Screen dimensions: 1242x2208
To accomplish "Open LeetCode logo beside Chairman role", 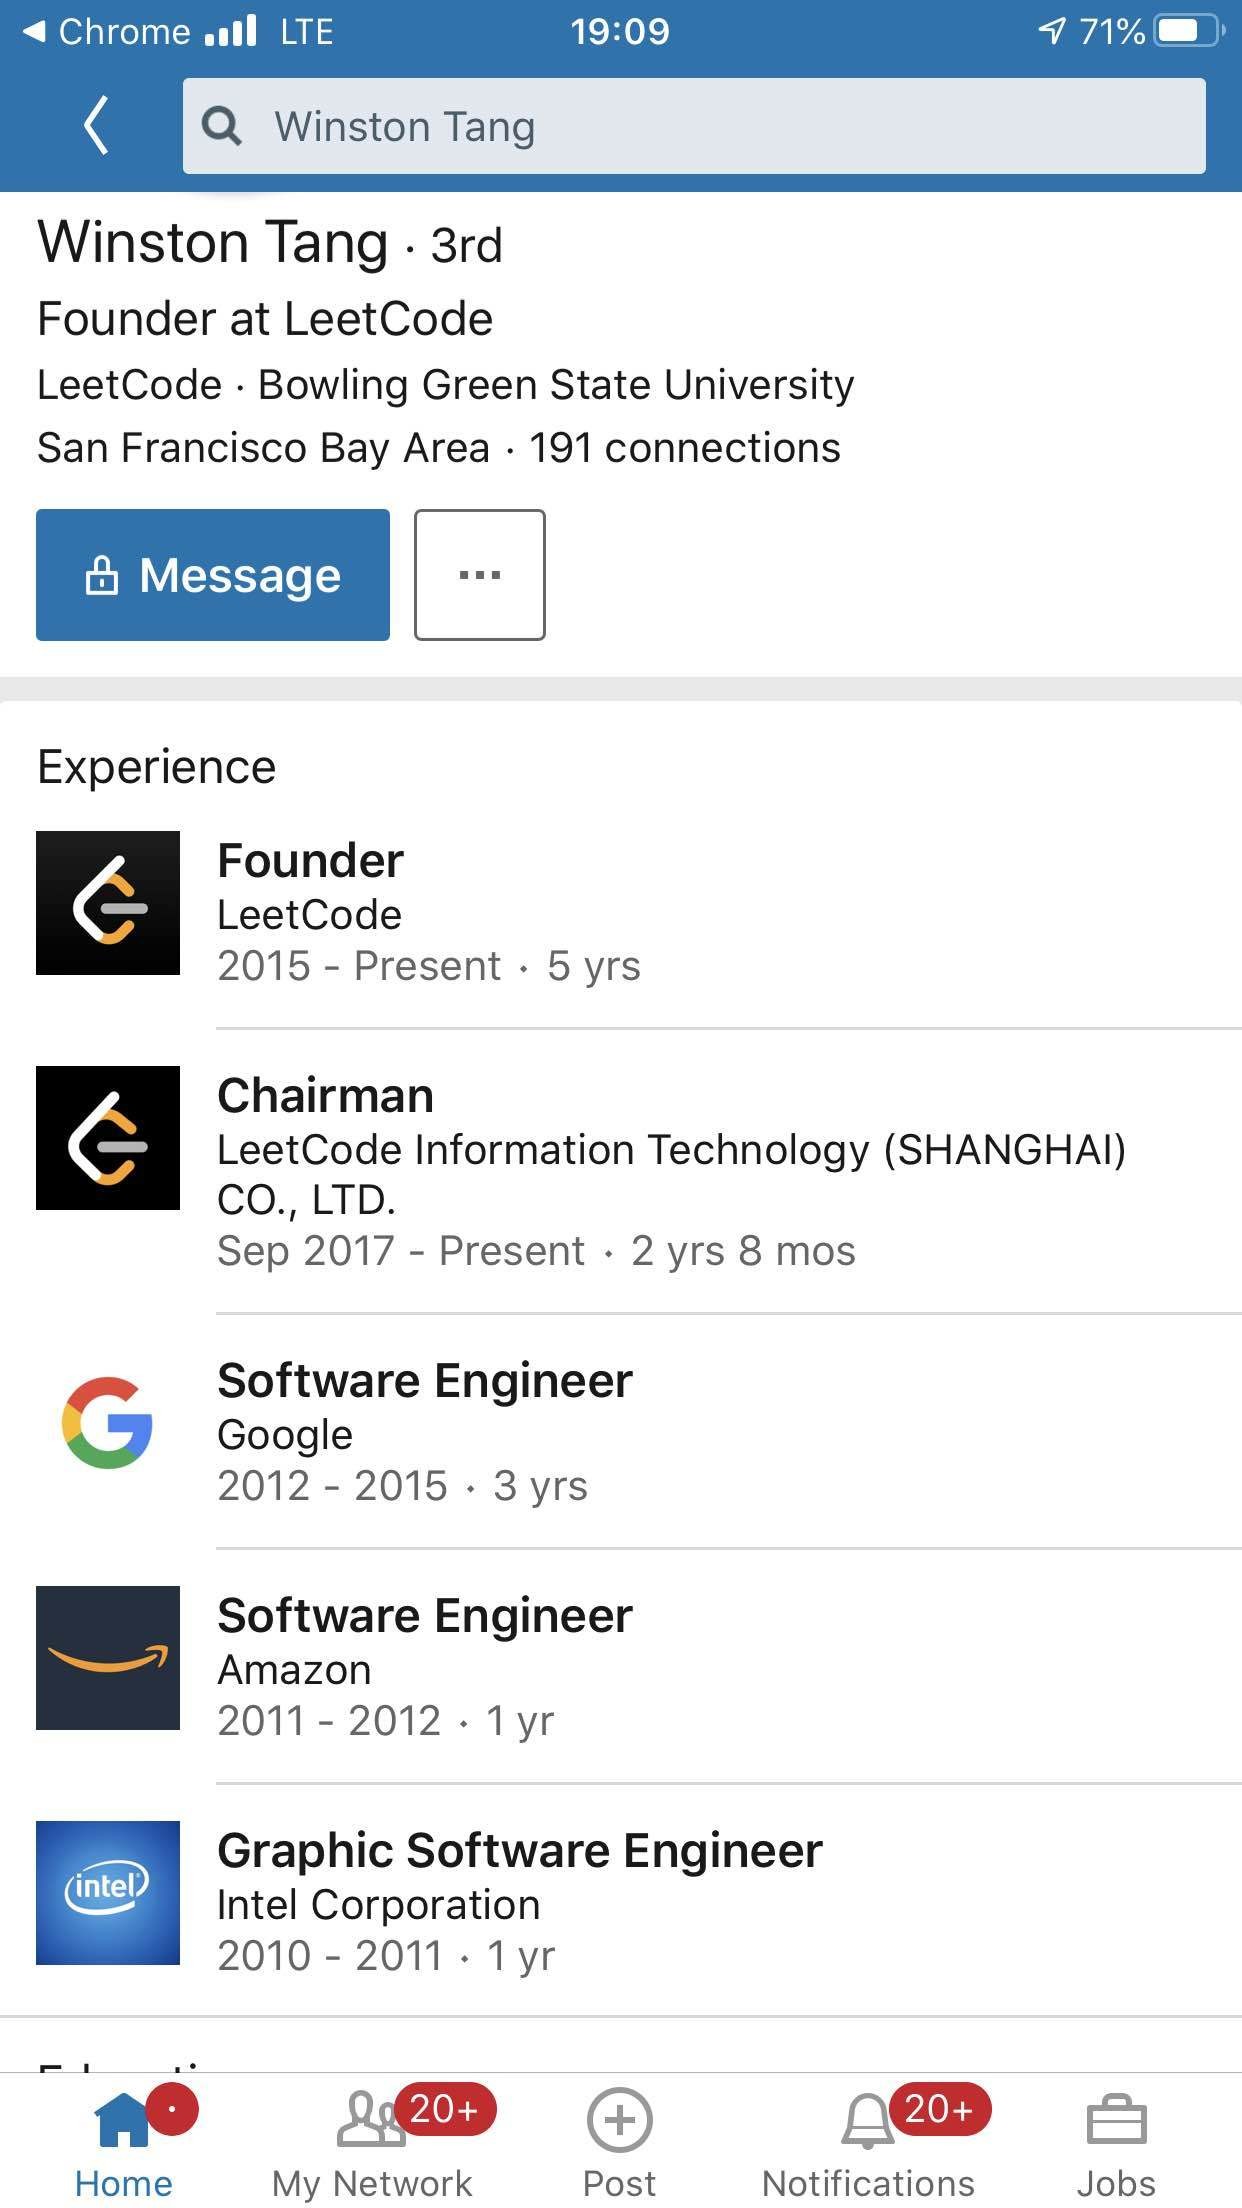I will (108, 1138).
